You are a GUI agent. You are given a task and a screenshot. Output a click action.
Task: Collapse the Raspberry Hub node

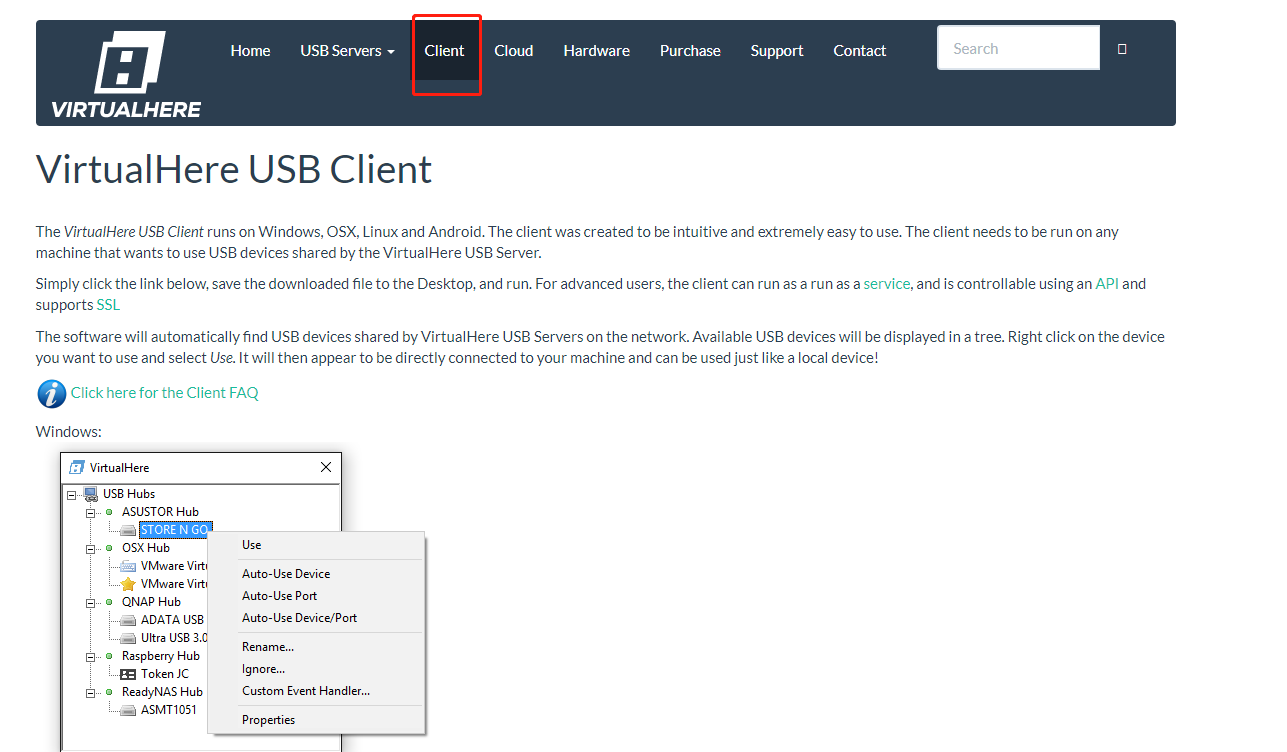tap(90, 656)
